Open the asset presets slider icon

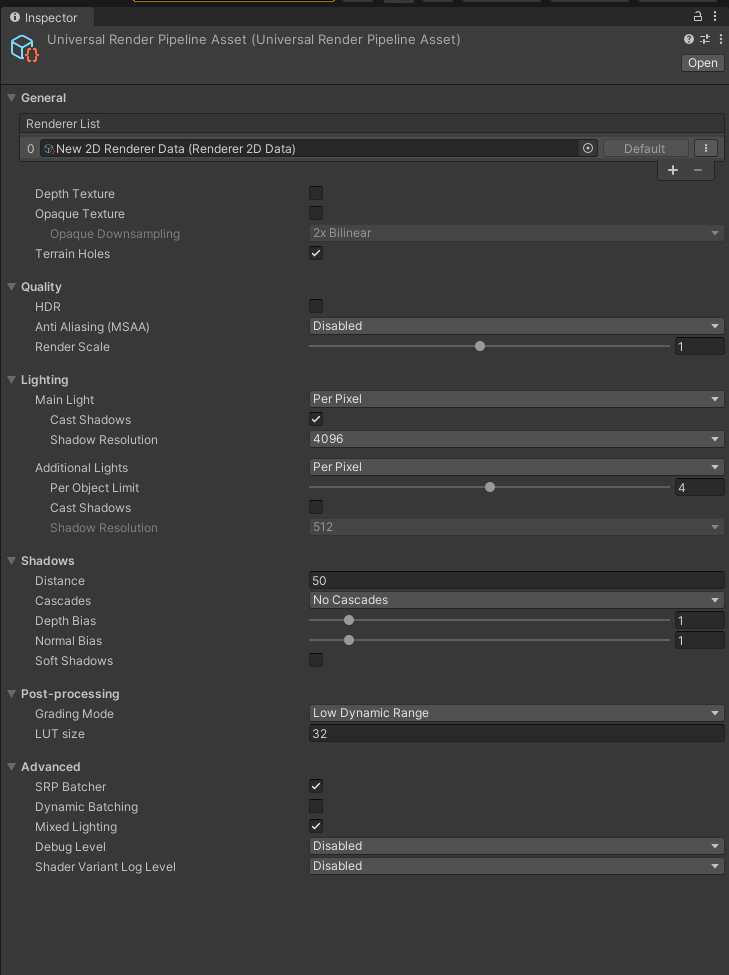point(705,39)
